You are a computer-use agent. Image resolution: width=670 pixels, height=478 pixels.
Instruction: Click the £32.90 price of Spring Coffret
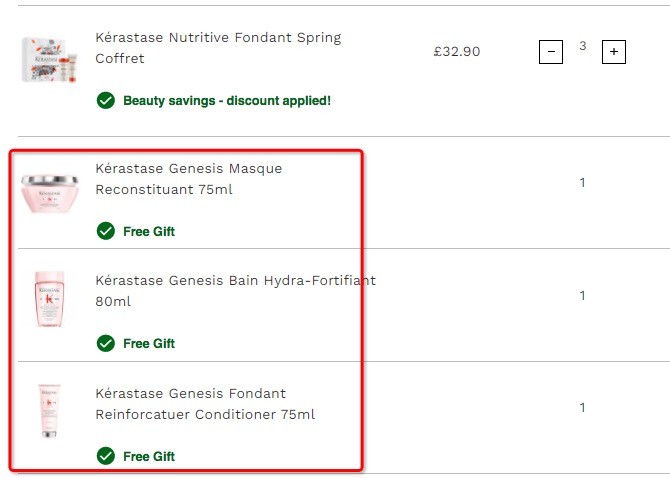(457, 52)
